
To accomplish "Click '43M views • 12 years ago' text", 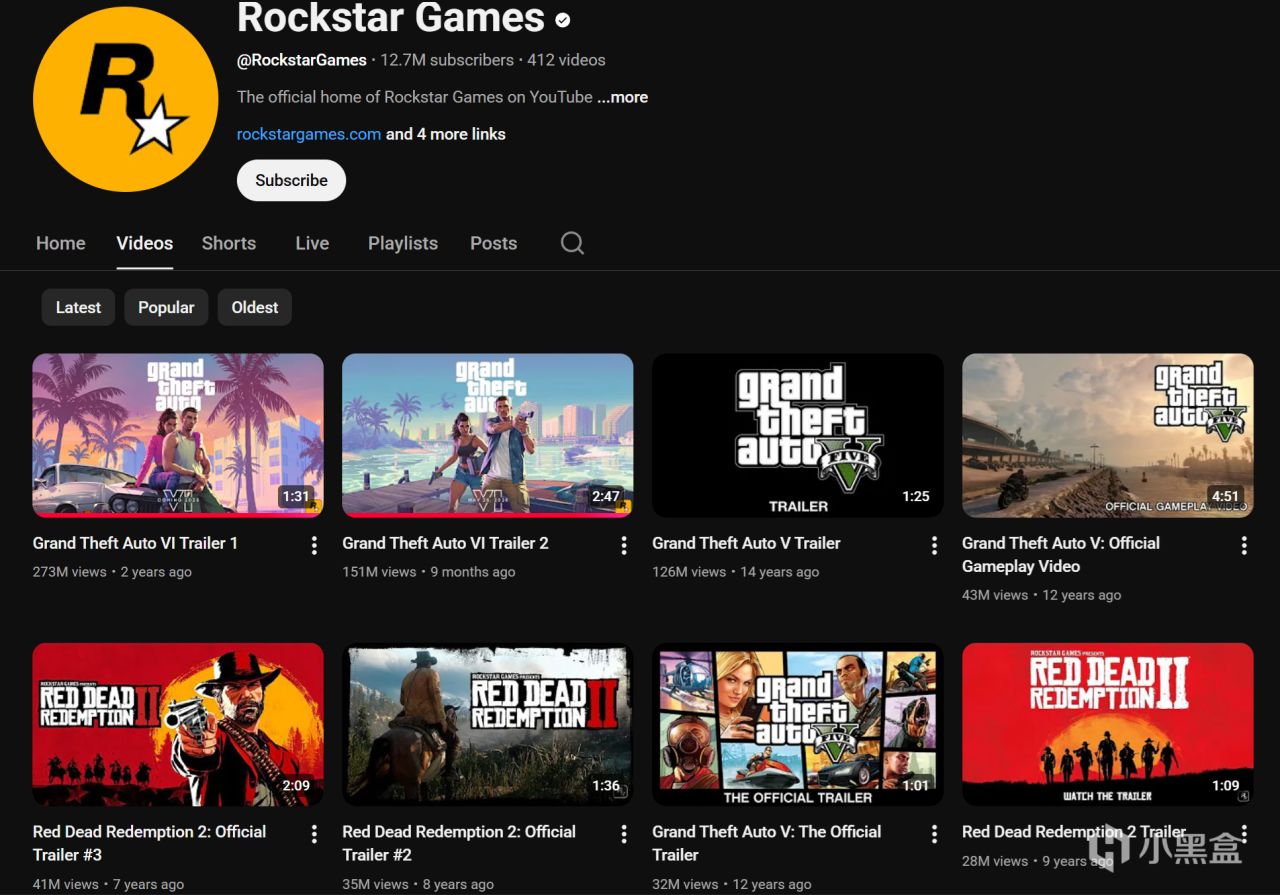I will point(1042,595).
